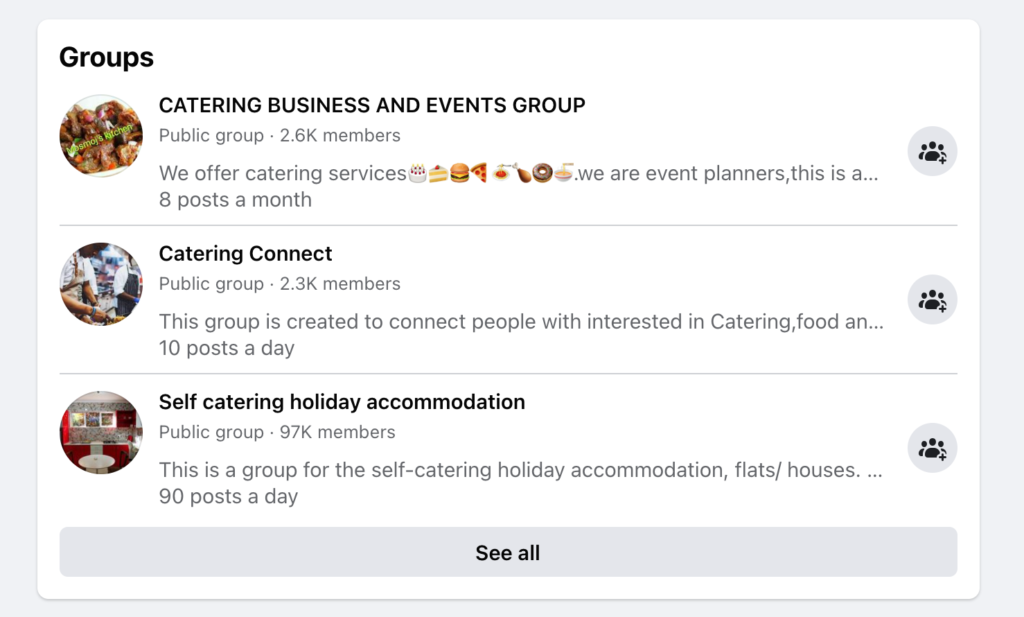Click the '90 posts a day' label
This screenshot has height=617, width=1024.
point(228,496)
